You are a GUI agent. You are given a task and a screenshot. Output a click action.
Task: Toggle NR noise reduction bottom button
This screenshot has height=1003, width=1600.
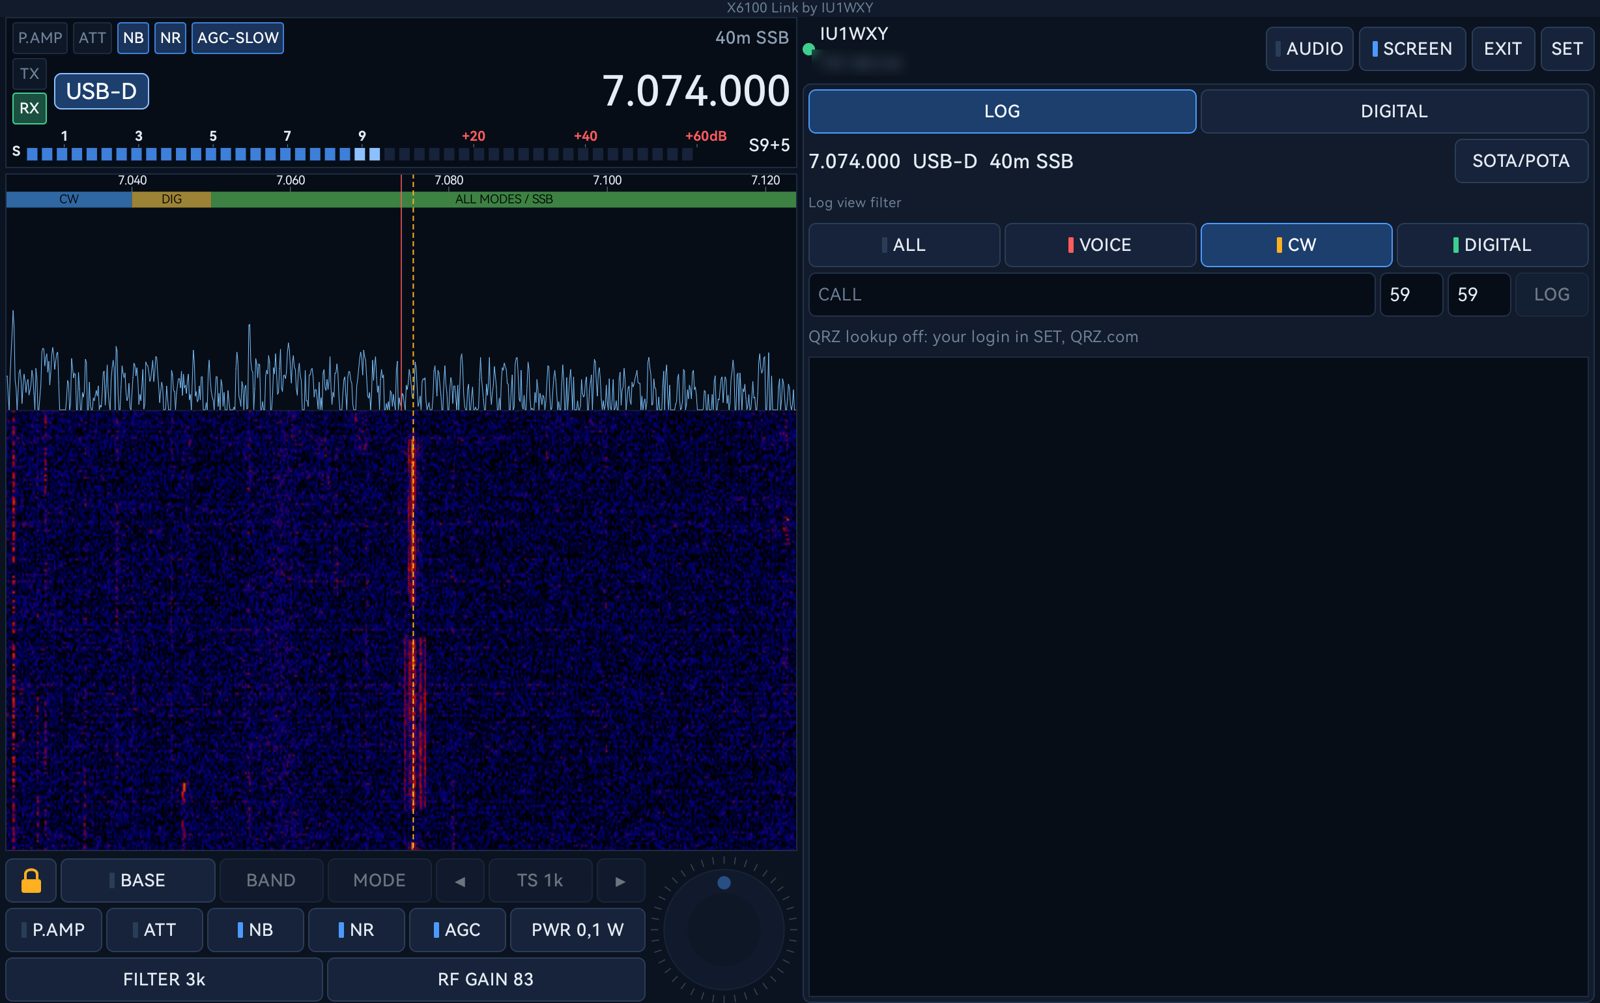tap(356, 930)
